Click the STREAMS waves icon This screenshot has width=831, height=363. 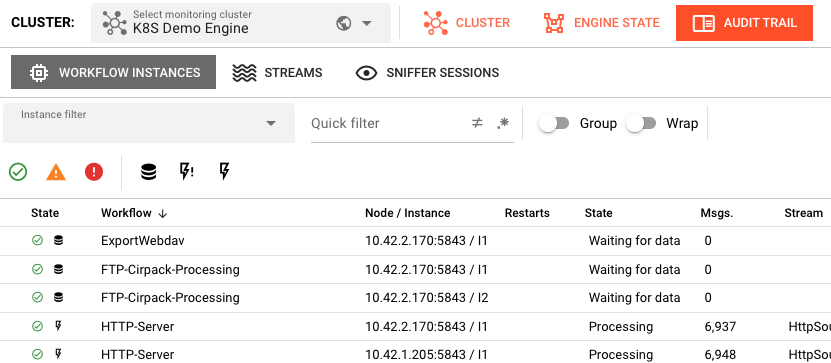(244, 73)
